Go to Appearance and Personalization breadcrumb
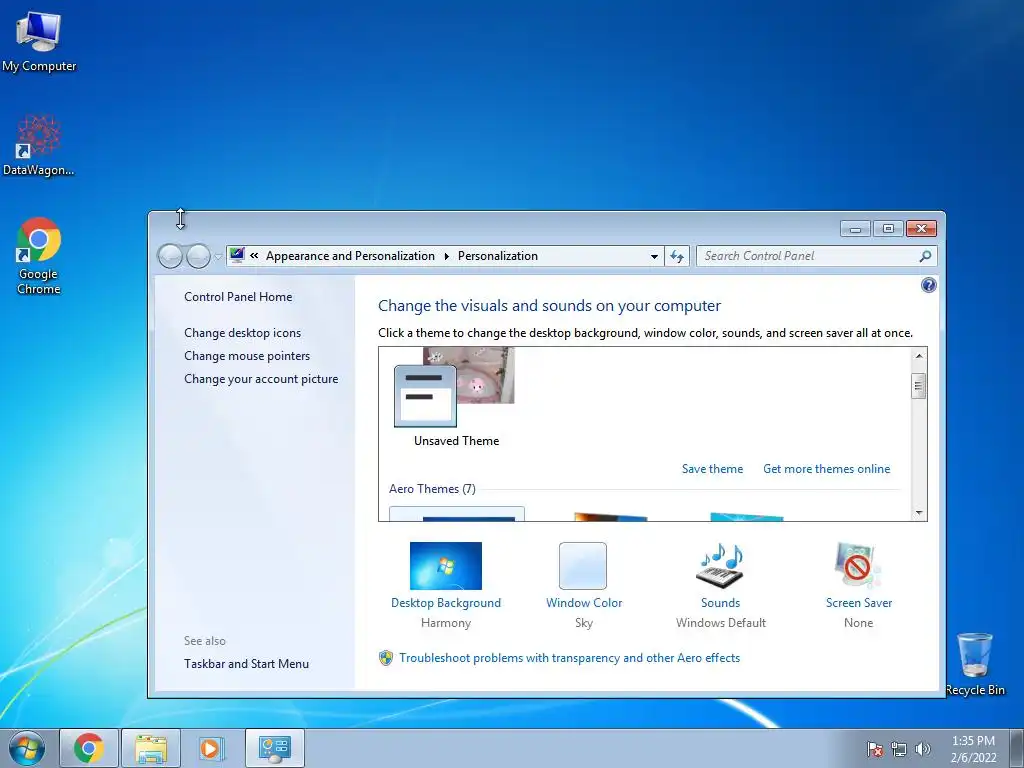 (x=350, y=256)
